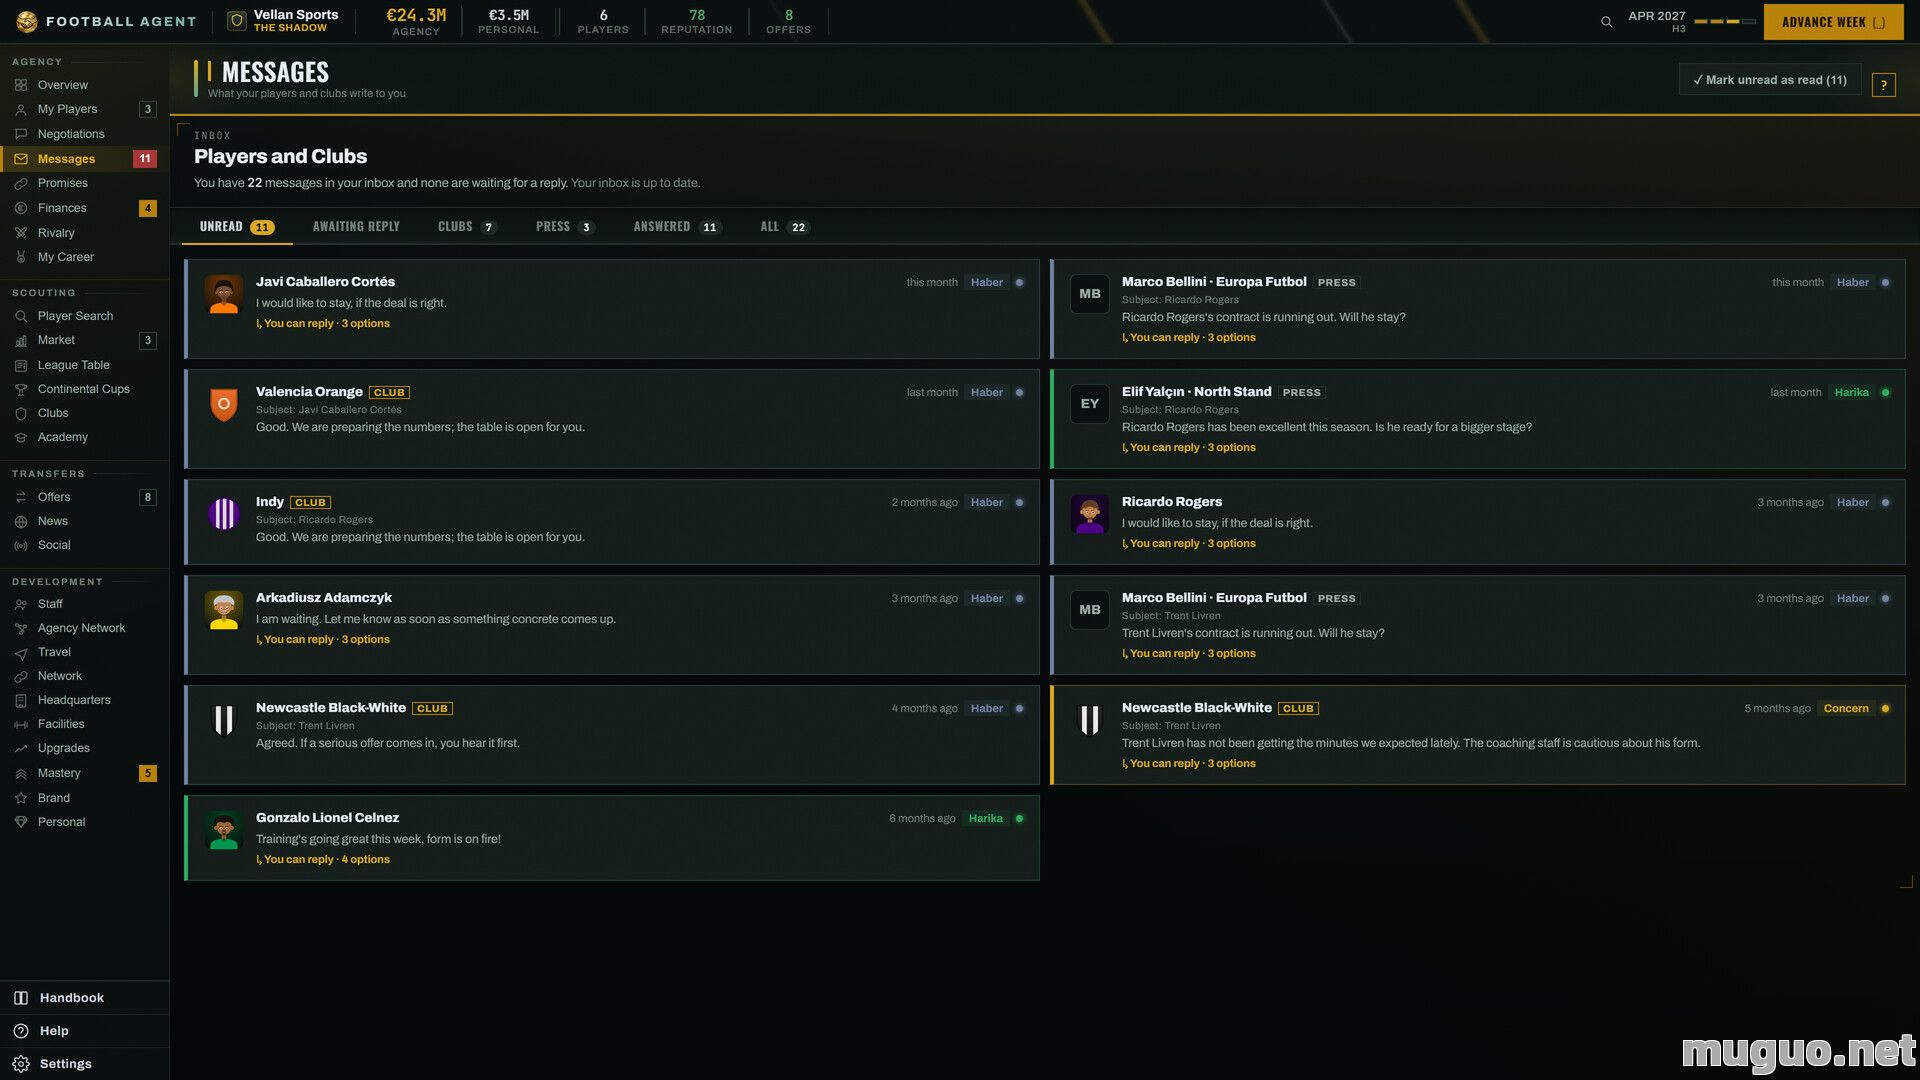Click the Handbook book icon
The height and width of the screenshot is (1080, 1920).
click(21, 998)
